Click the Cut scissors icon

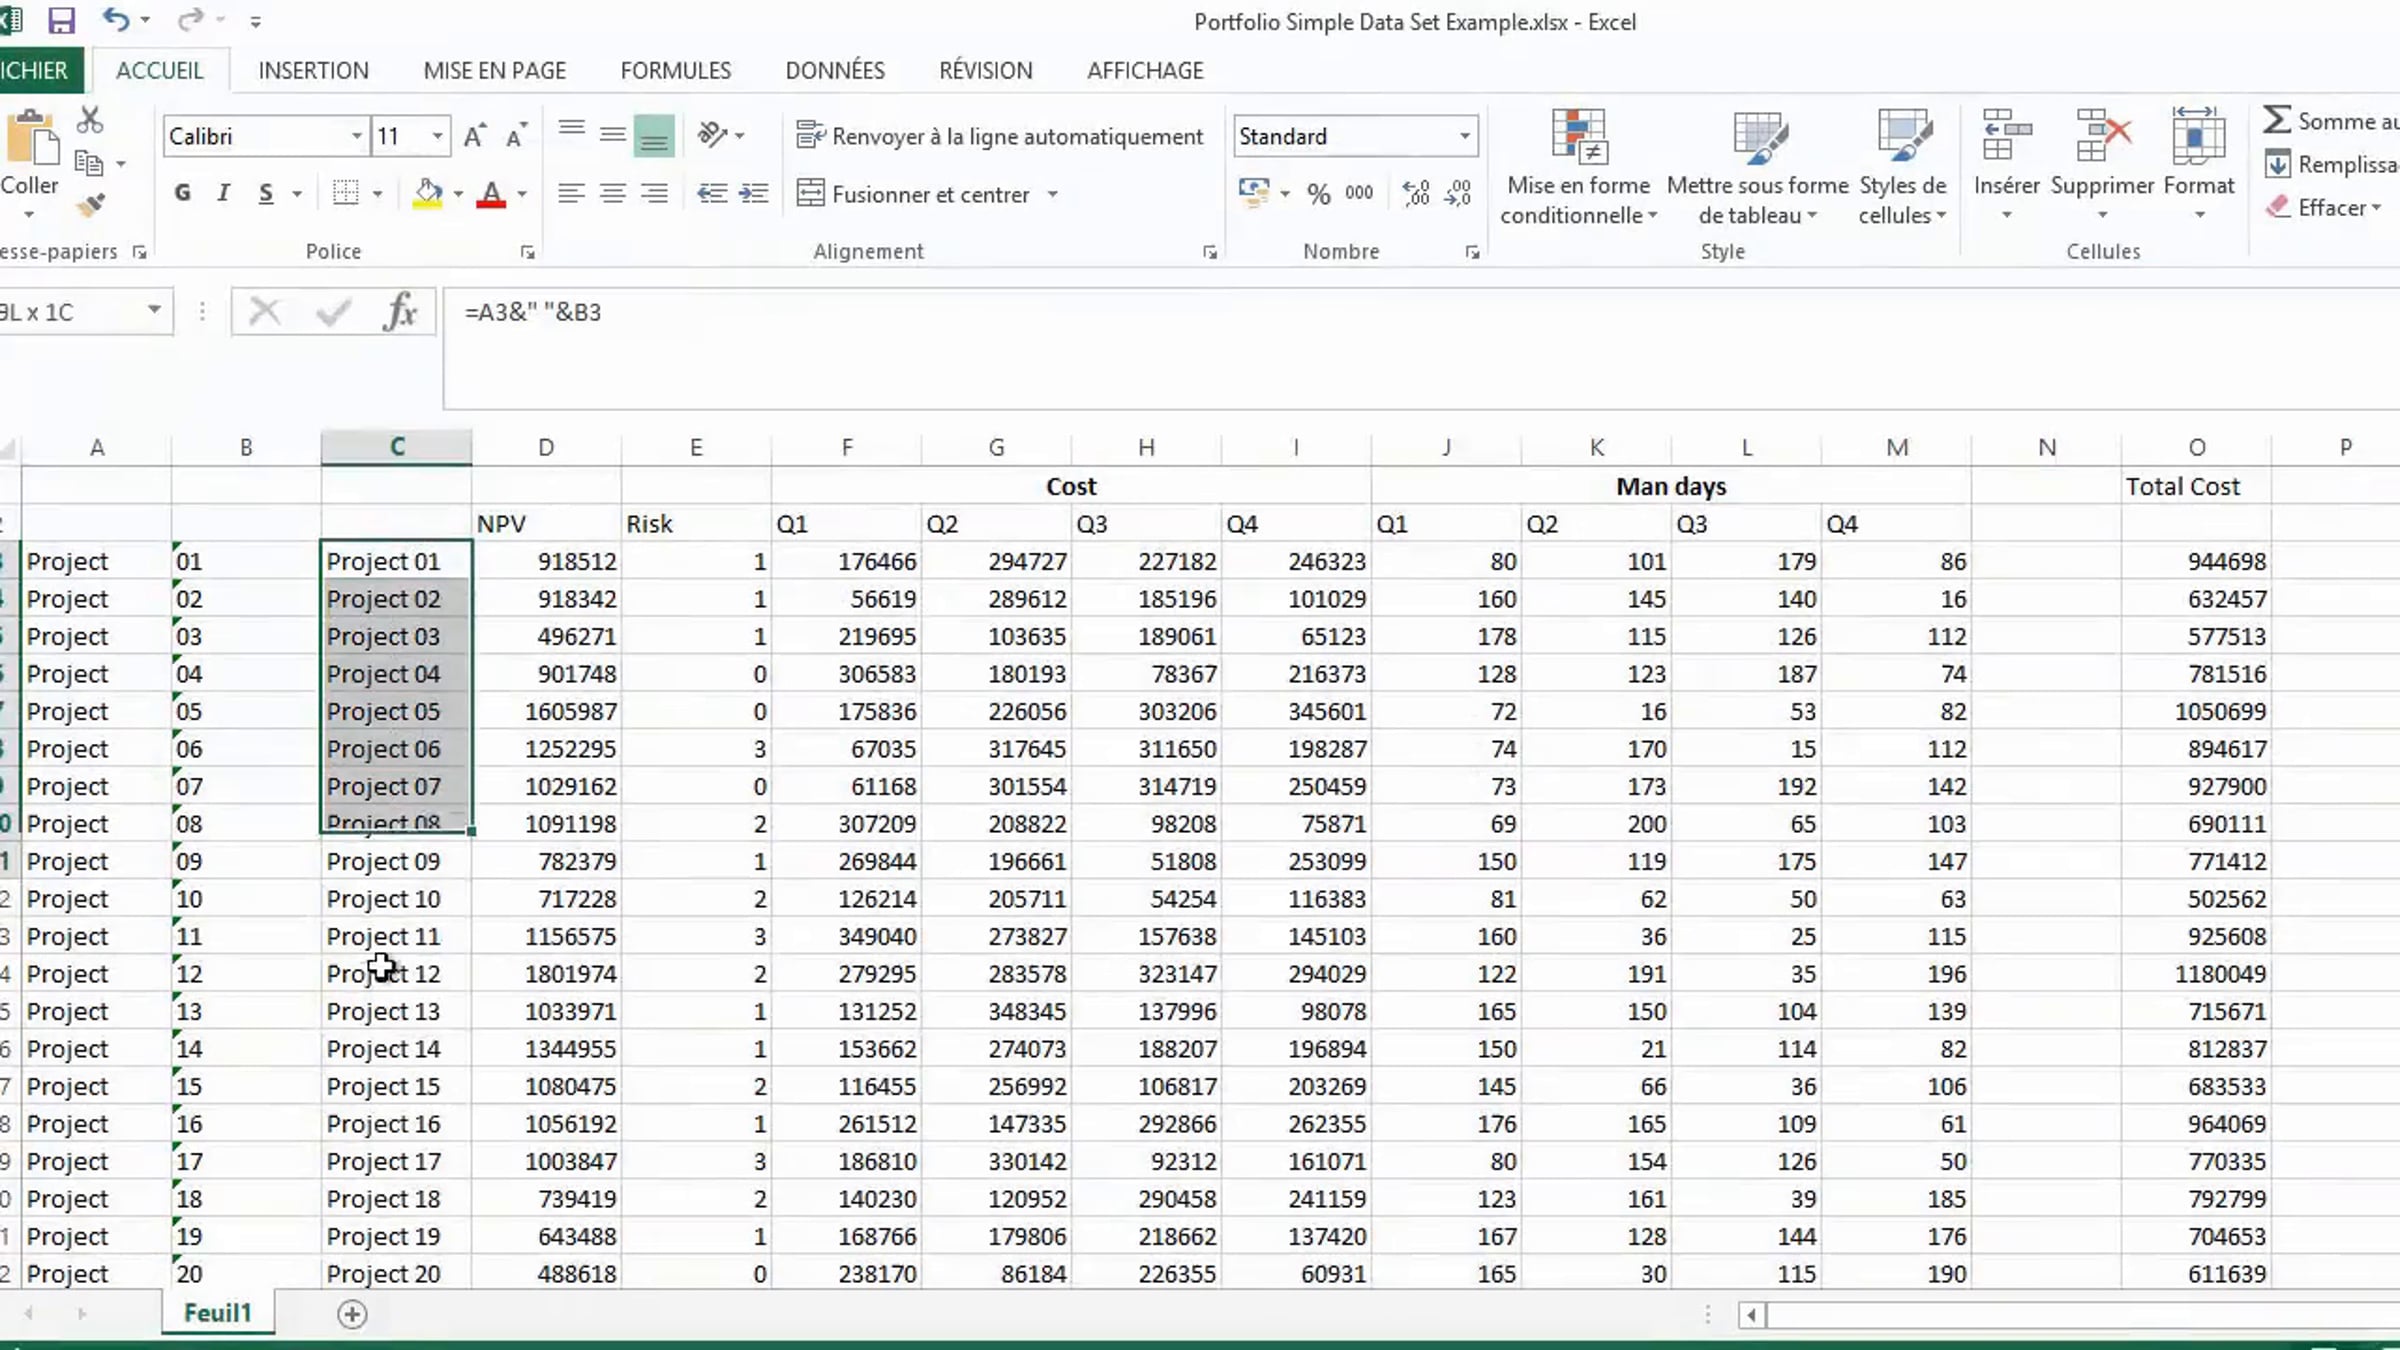click(x=90, y=120)
